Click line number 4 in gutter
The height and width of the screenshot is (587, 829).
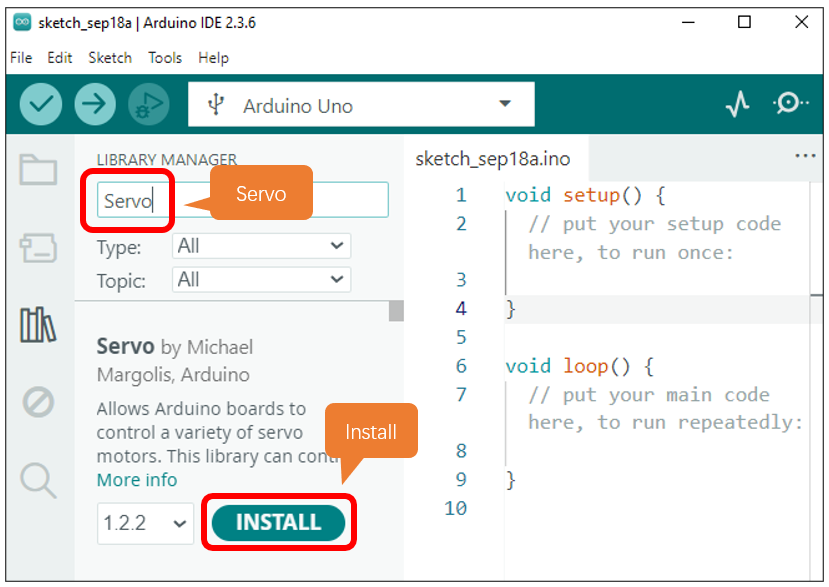[x=461, y=308]
